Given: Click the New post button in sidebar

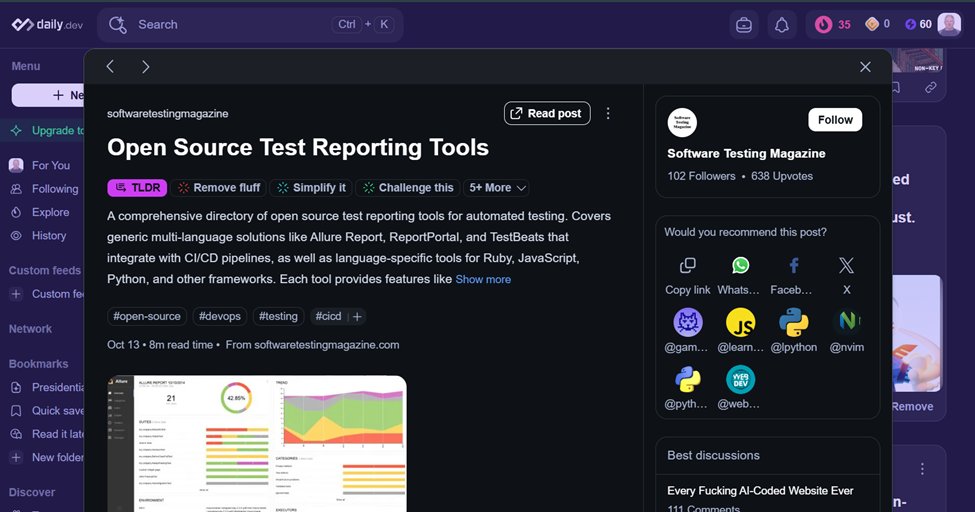Looking at the screenshot, I should pos(48,95).
